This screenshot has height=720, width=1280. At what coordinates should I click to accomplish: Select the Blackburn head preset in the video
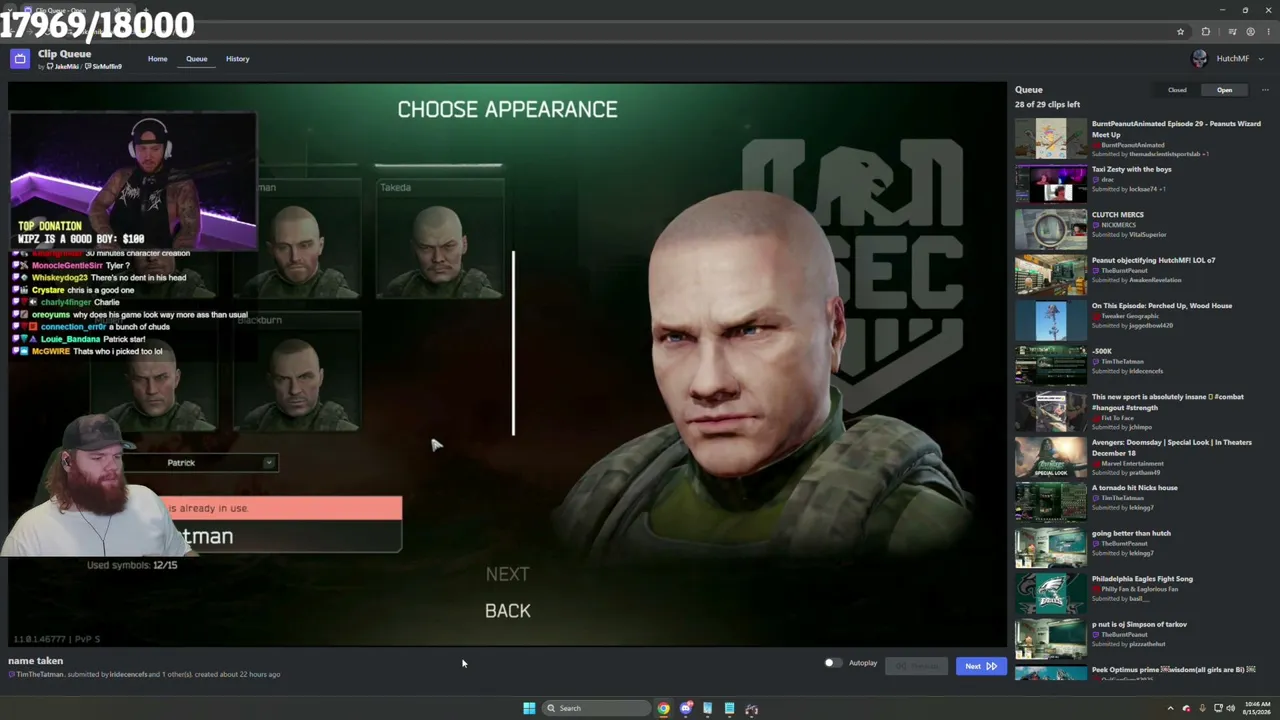point(296,372)
